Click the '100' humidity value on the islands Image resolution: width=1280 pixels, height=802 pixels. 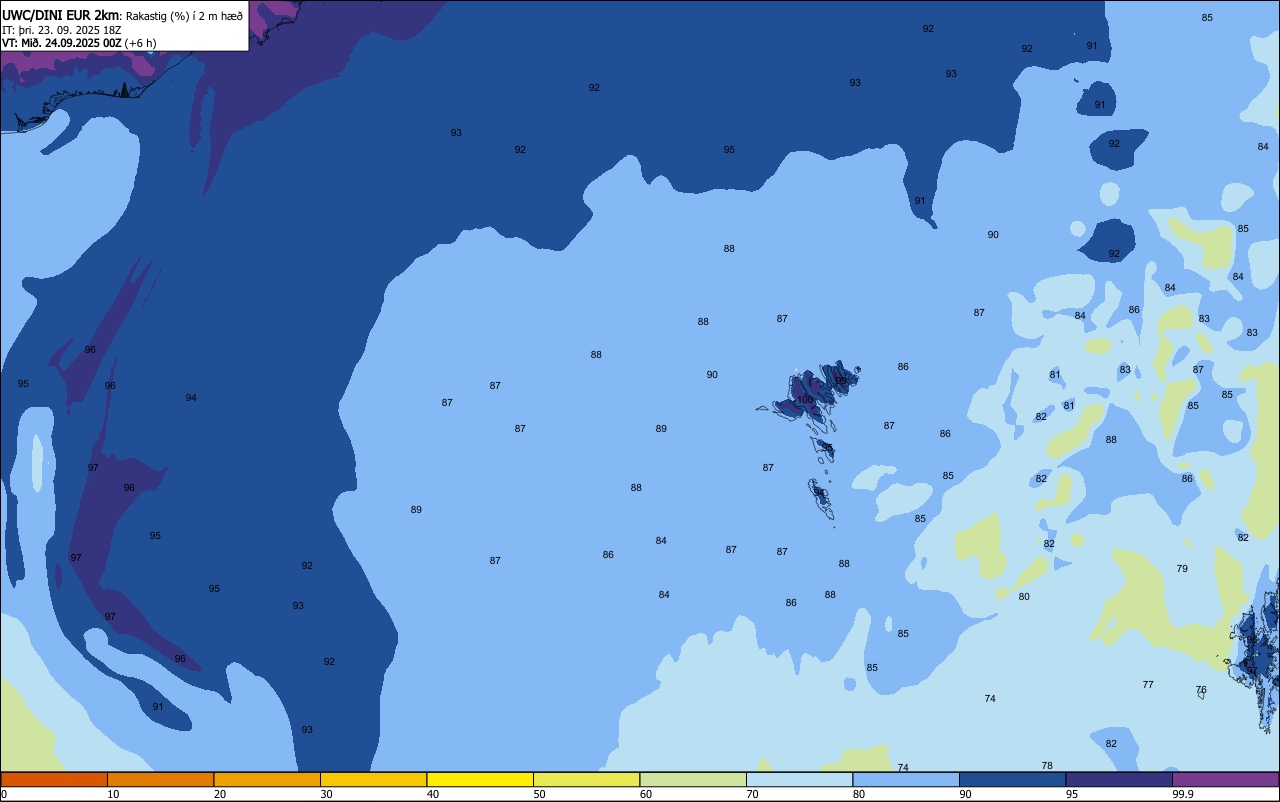pyautogui.click(x=805, y=400)
